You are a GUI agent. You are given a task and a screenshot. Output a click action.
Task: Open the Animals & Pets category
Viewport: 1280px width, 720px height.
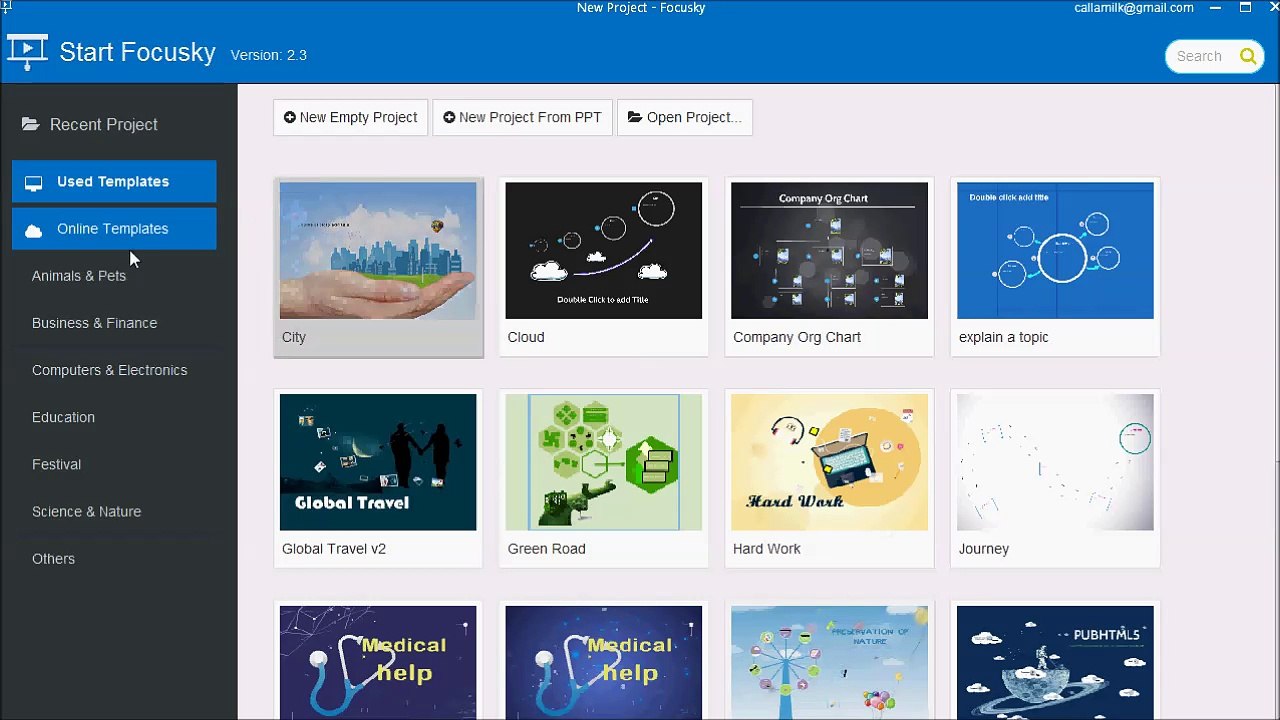coord(79,276)
